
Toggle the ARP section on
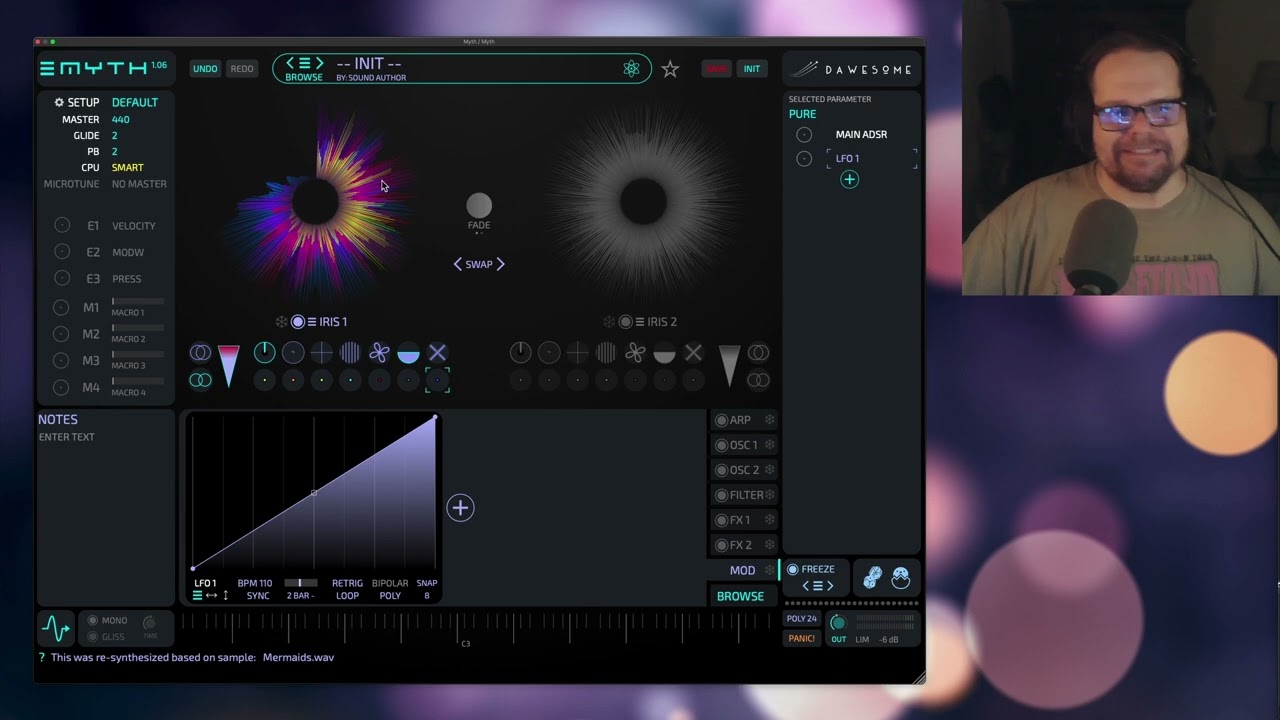(721, 420)
